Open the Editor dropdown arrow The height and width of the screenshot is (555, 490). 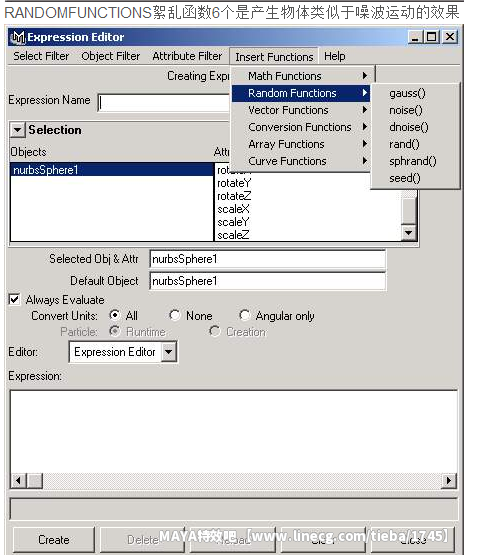tap(169, 352)
